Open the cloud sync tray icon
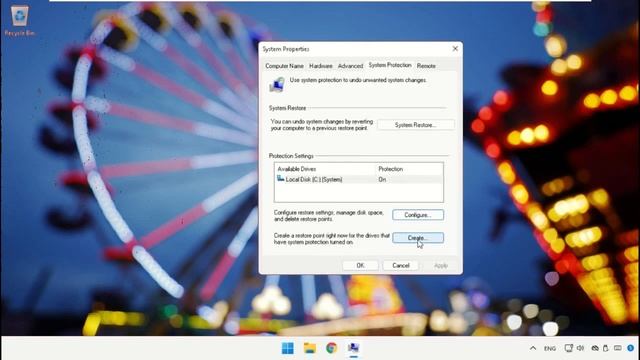This screenshot has width=640, height=360. (595, 348)
